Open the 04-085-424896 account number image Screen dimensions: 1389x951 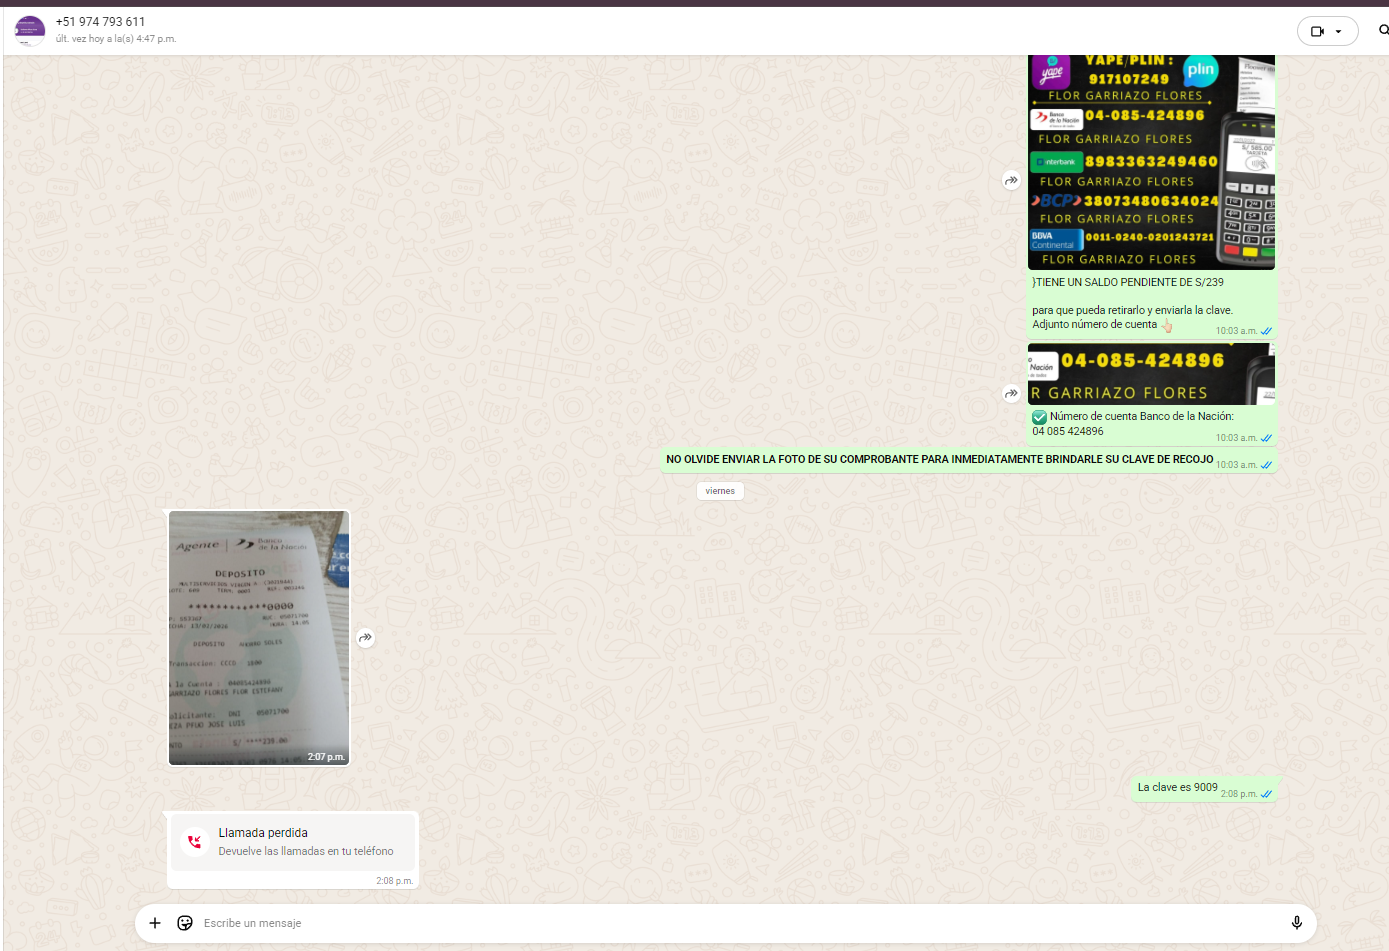(1151, 375)
